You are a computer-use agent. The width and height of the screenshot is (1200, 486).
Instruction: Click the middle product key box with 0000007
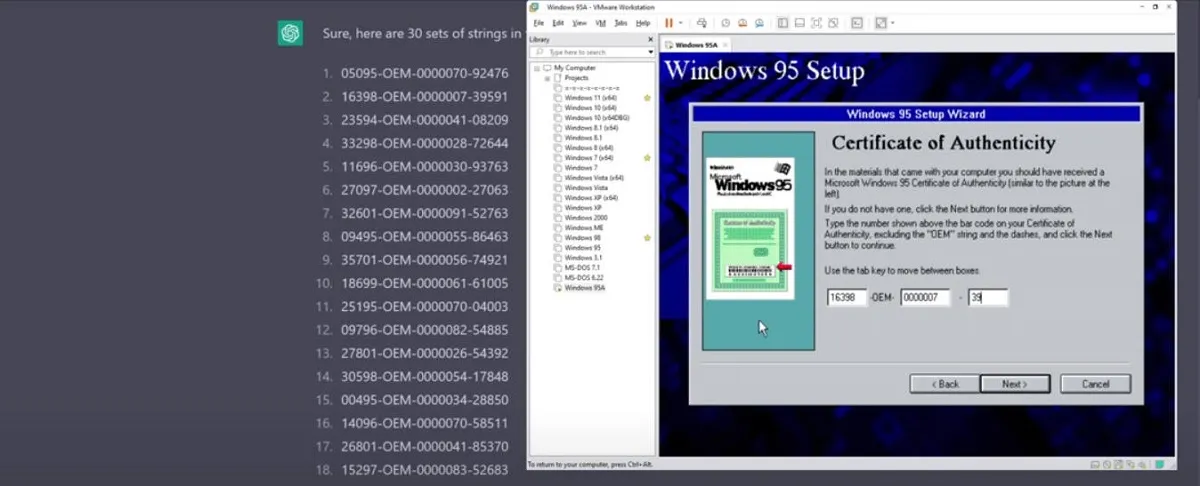tap(925, 297)
